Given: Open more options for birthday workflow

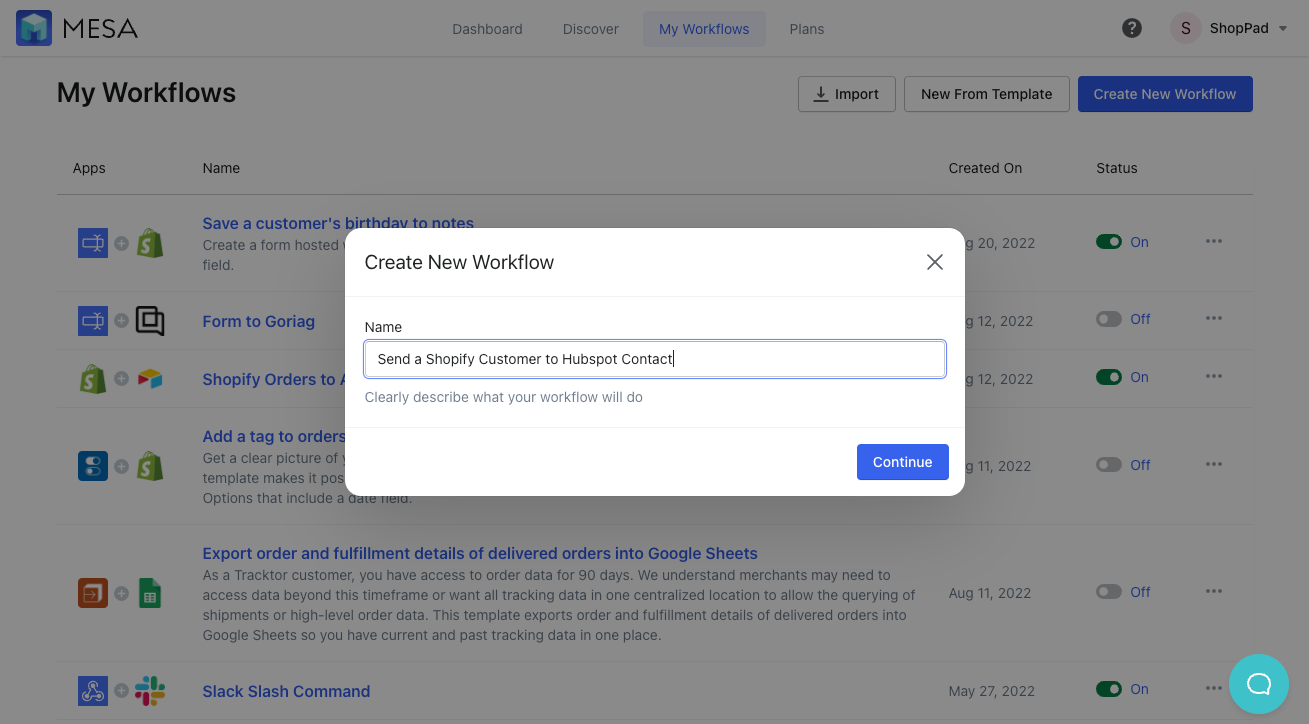Looking at the screenshot, I should (1214, 241).
